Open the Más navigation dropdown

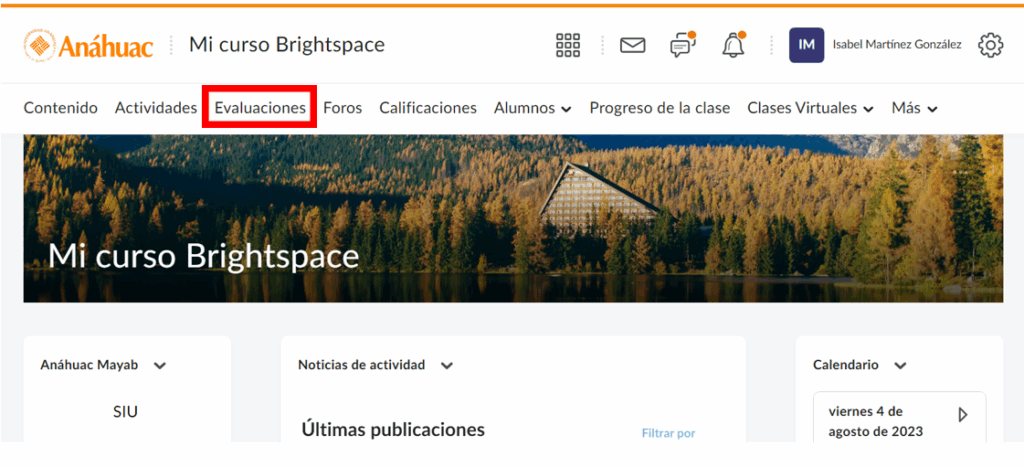click(914, 108)
